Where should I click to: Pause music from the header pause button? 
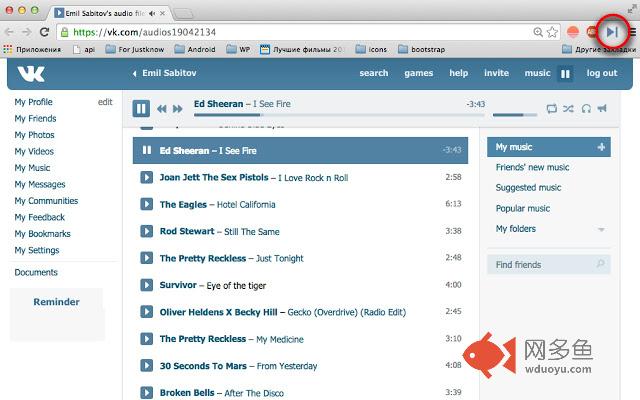click(x=565, y=74)
